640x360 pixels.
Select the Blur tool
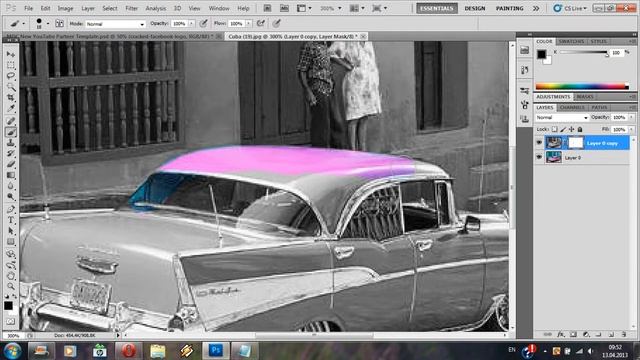click(x=11, y=186)
